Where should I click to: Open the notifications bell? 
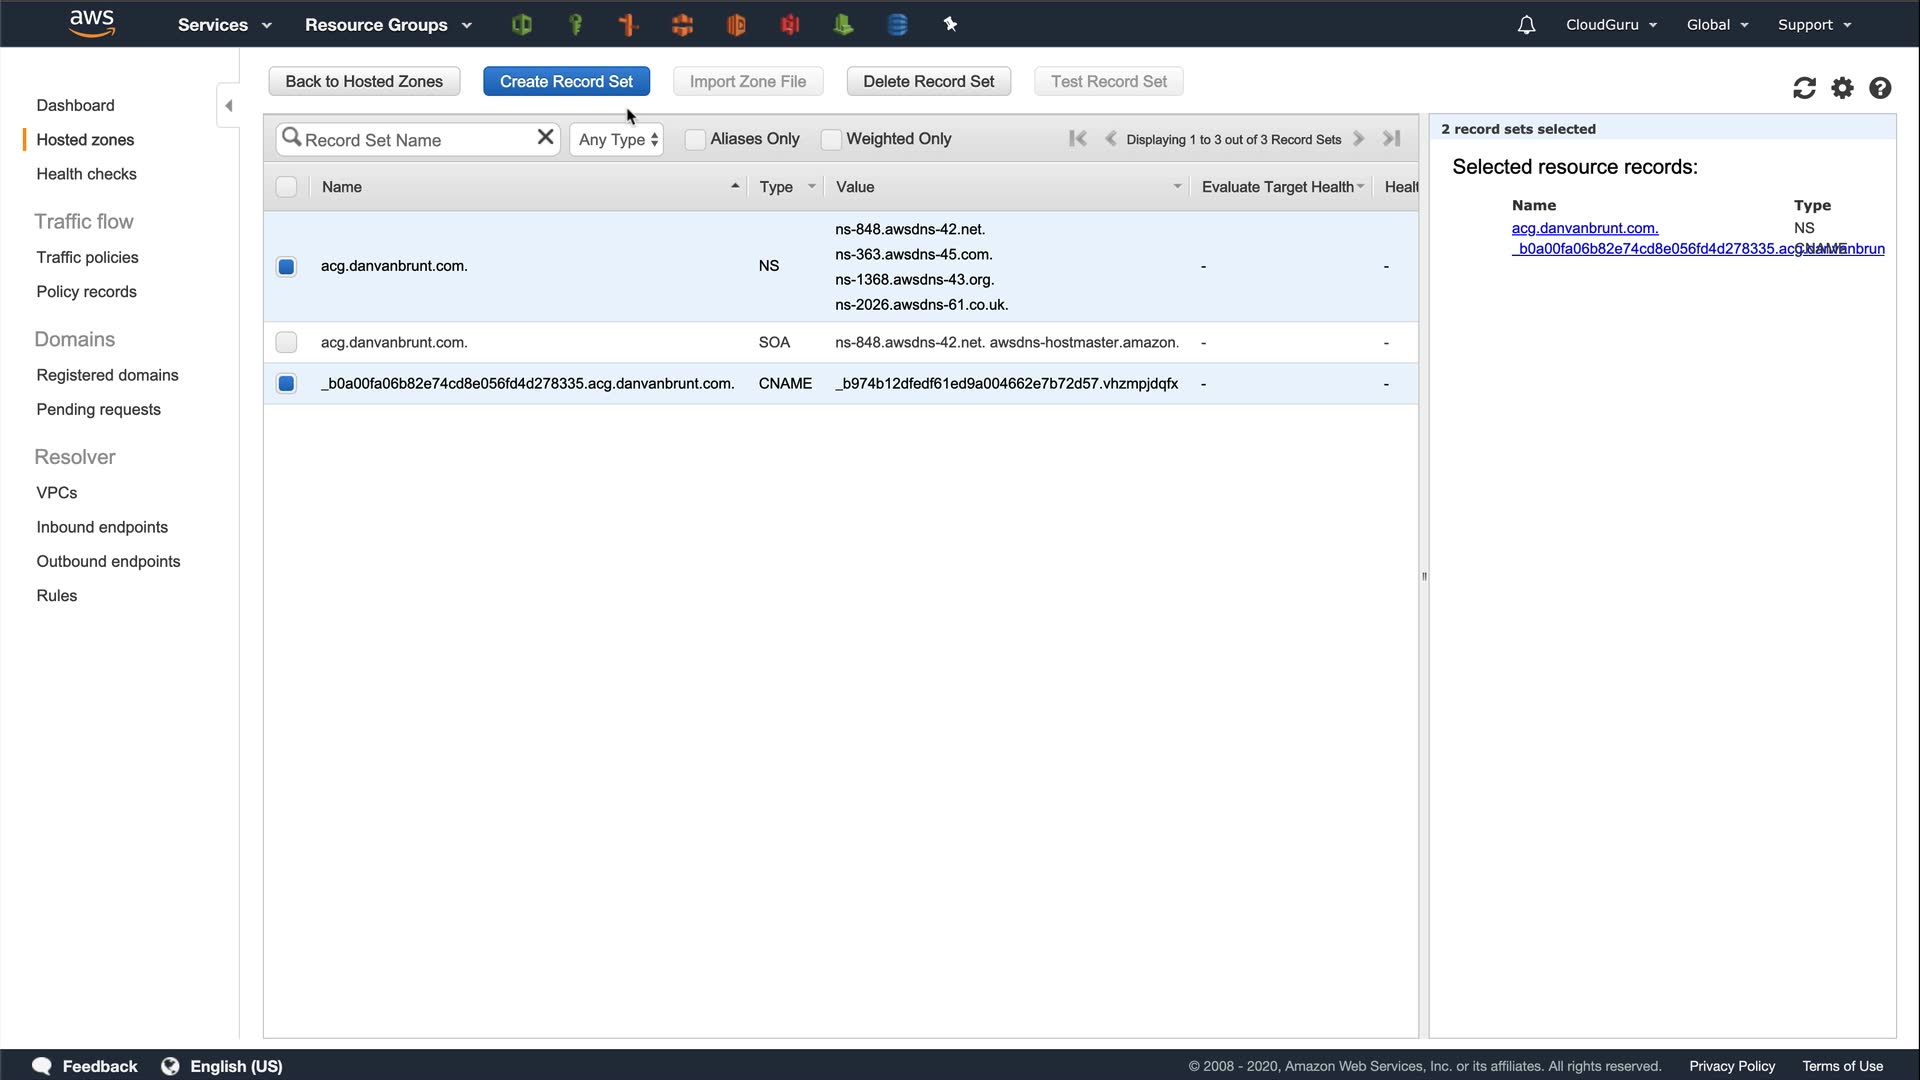pyautogui.click(x=1526, y=25)
